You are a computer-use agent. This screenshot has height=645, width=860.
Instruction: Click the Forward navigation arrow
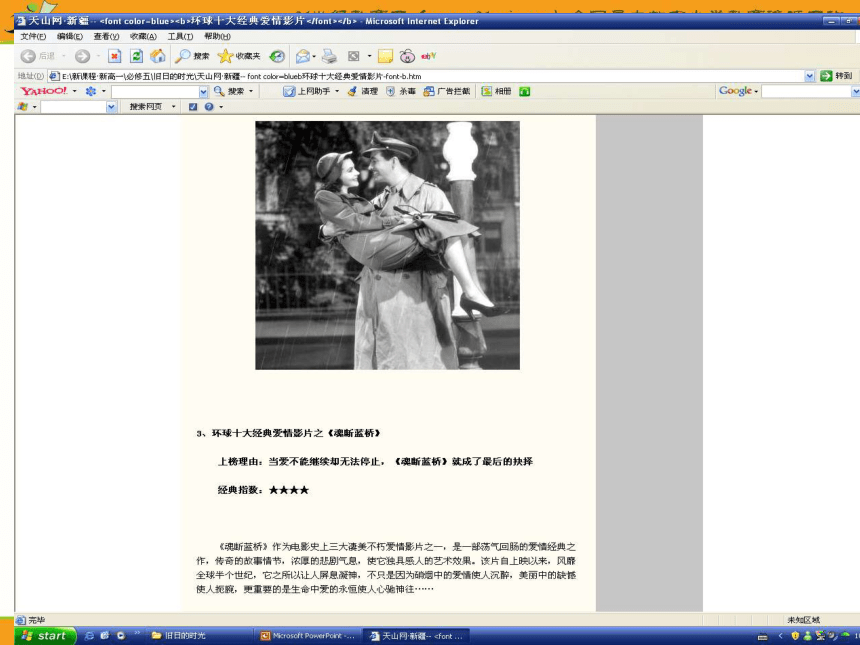coord(82,56)
